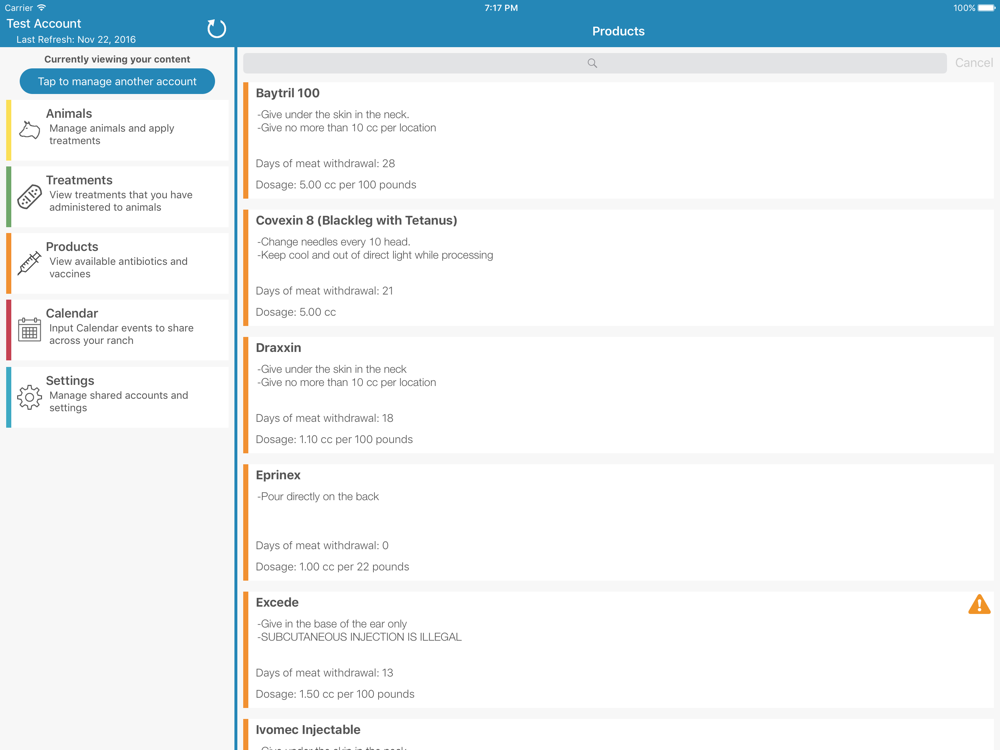Tap the Excede orange warning triangle

click(979, 604)
